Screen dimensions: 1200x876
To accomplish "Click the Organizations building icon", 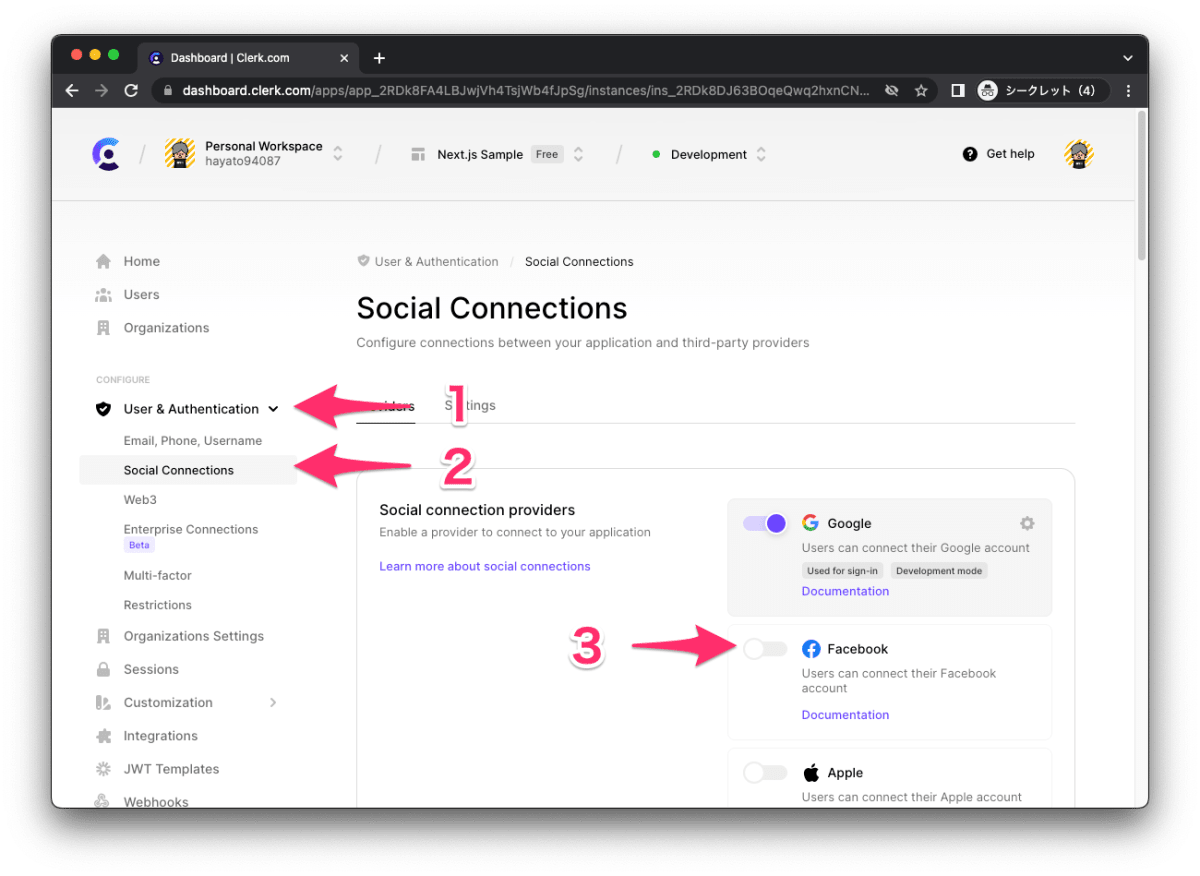I will pyautogui.click(x=103, y=328).
